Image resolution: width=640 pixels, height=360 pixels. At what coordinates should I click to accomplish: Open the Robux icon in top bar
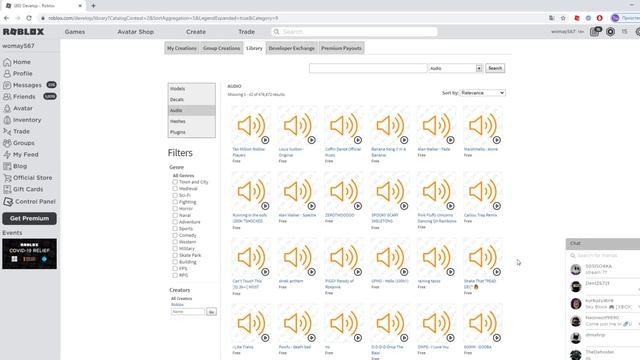click(x=610, y=32)
